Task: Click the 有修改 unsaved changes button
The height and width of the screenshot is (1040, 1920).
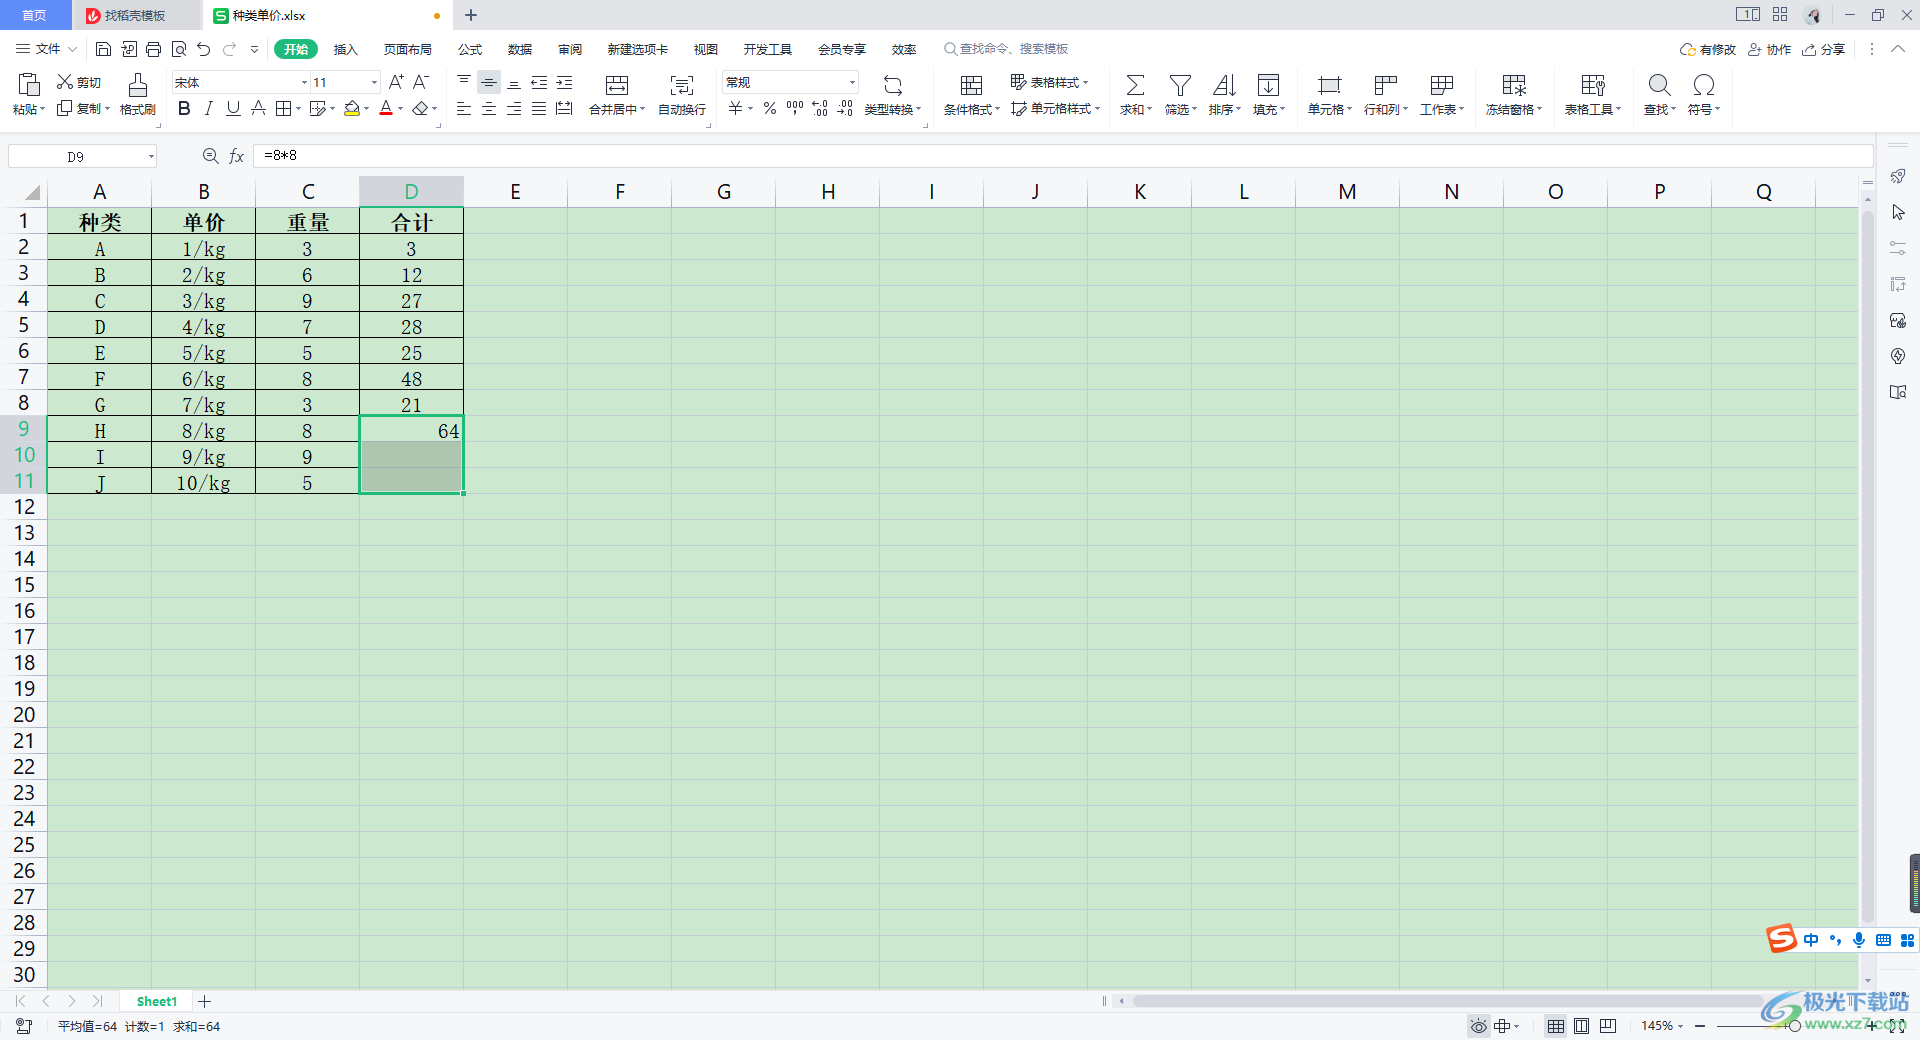Action: 1708,49
